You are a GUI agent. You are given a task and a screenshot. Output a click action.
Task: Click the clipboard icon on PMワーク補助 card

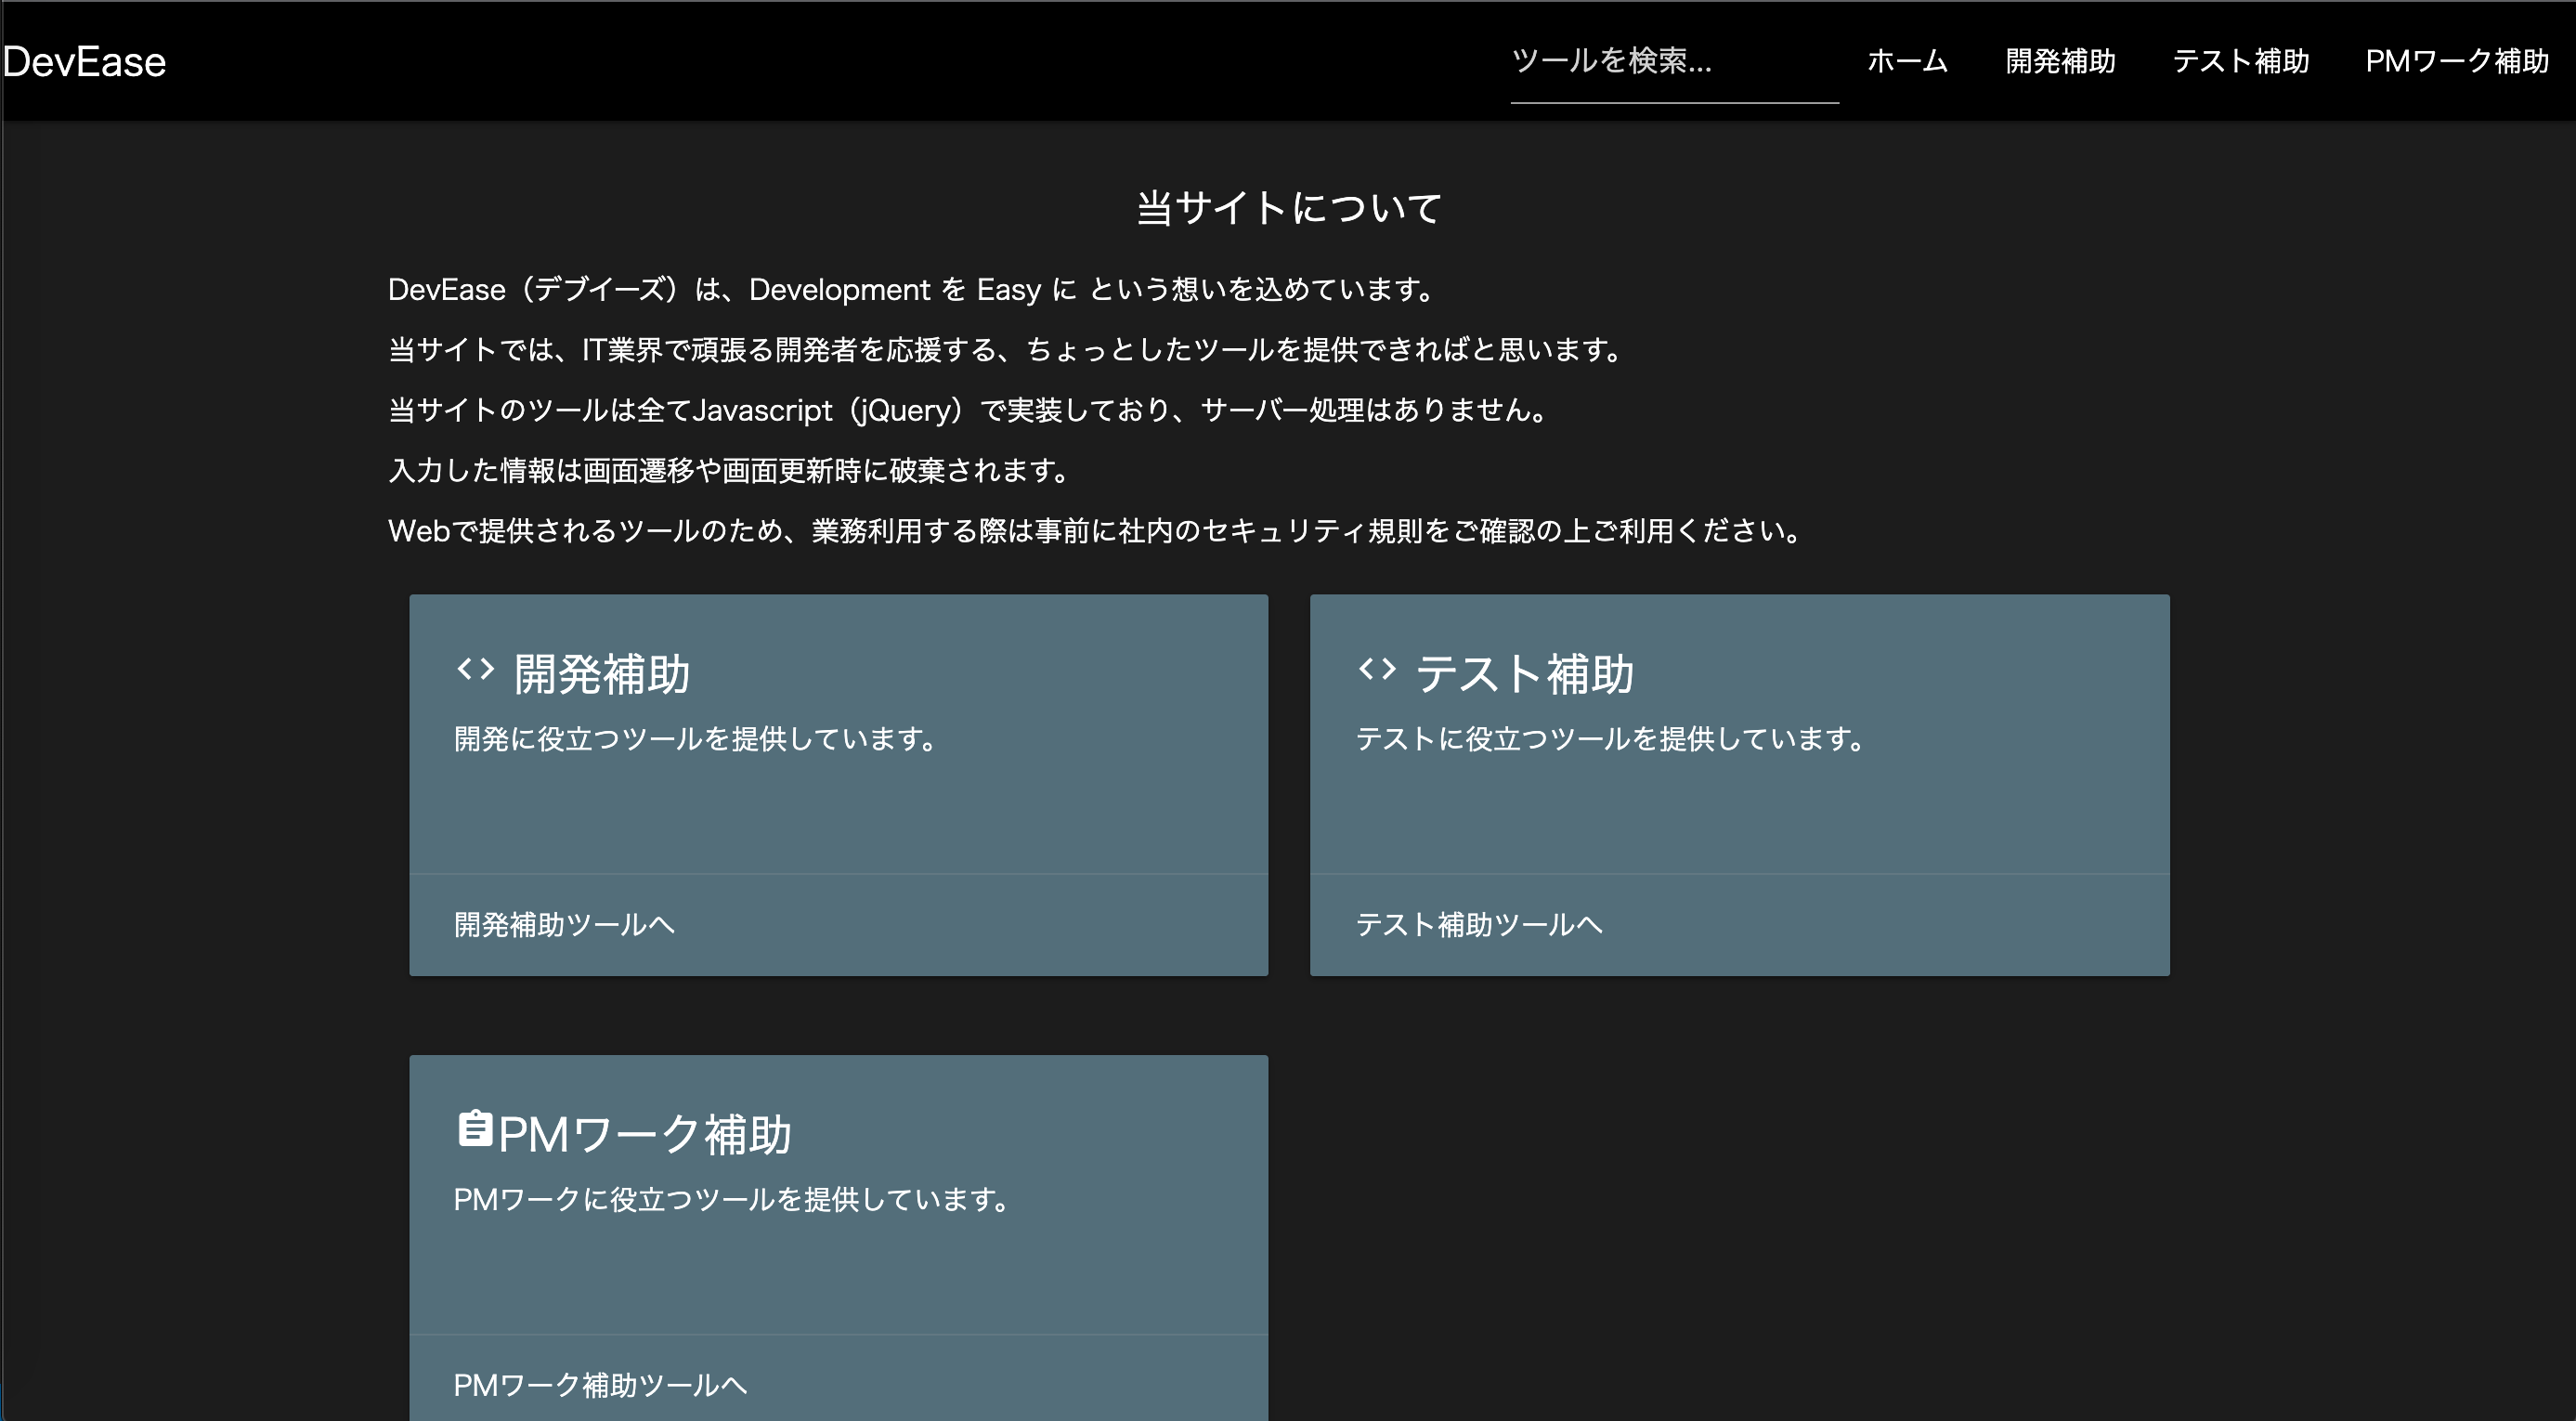point(477,1130)
